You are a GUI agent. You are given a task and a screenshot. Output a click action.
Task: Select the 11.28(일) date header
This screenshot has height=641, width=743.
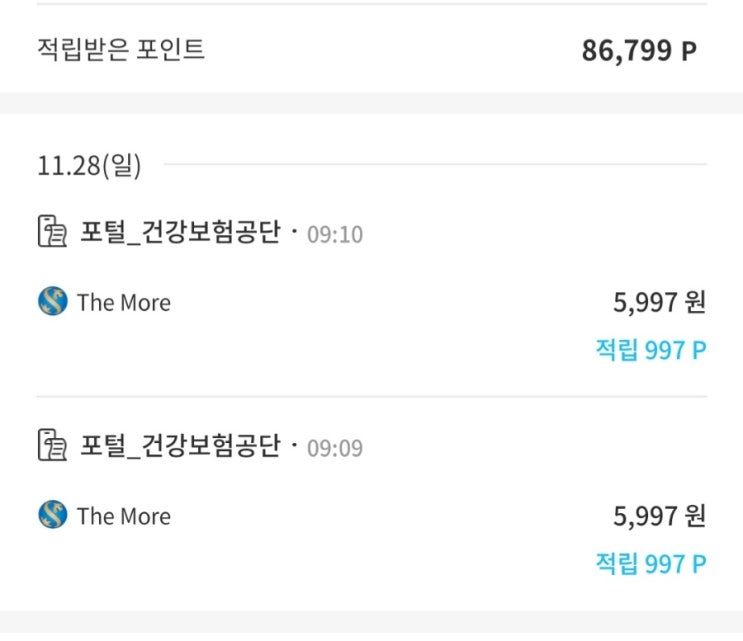pos(89,165)
